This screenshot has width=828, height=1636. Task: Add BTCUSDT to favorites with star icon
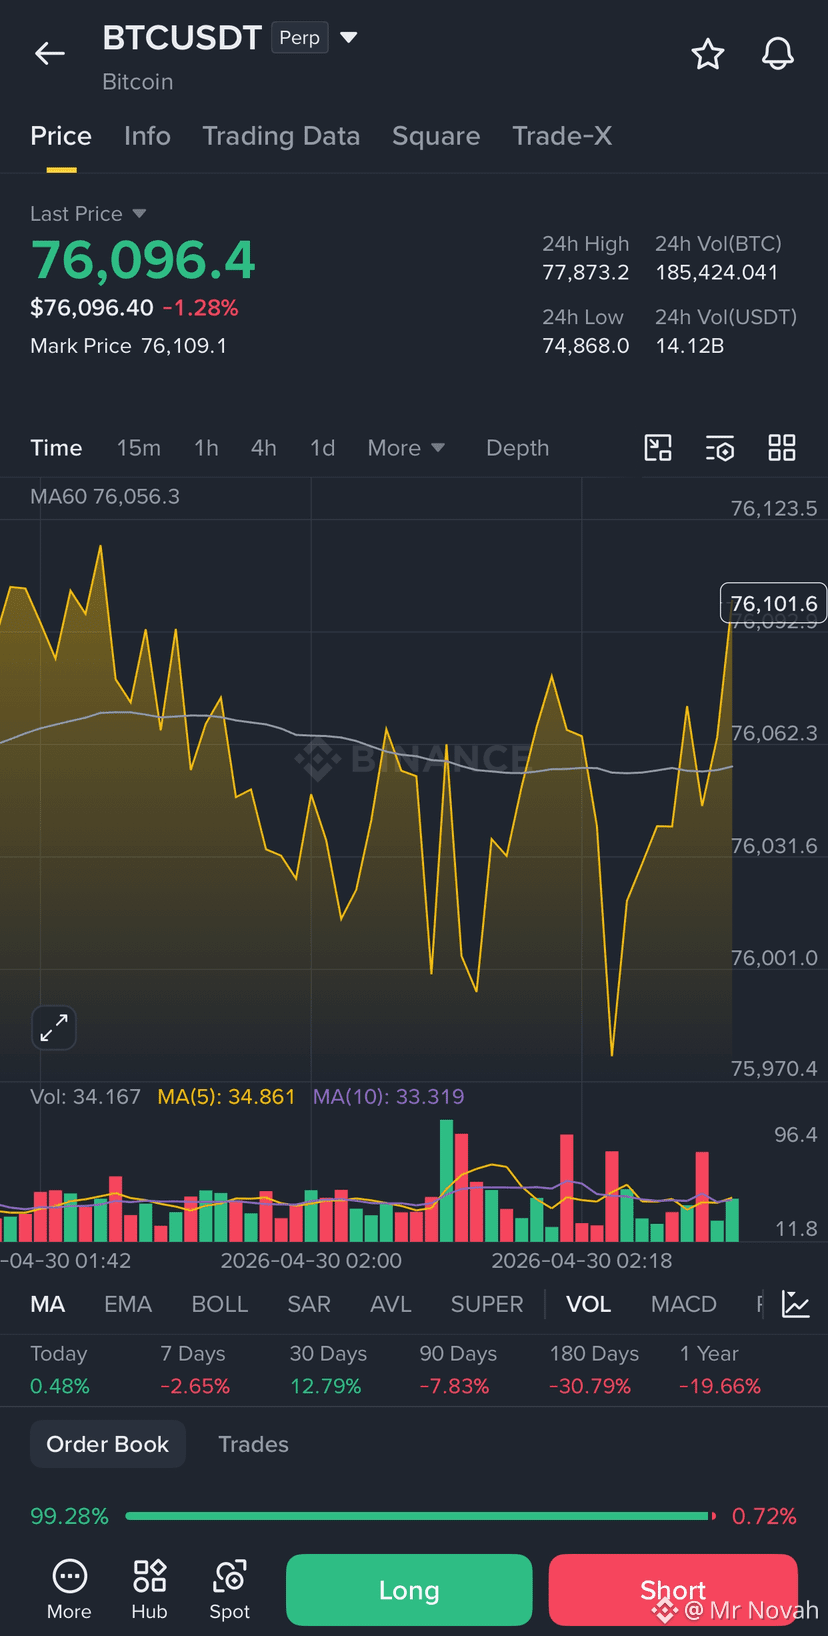pos(708,54)
